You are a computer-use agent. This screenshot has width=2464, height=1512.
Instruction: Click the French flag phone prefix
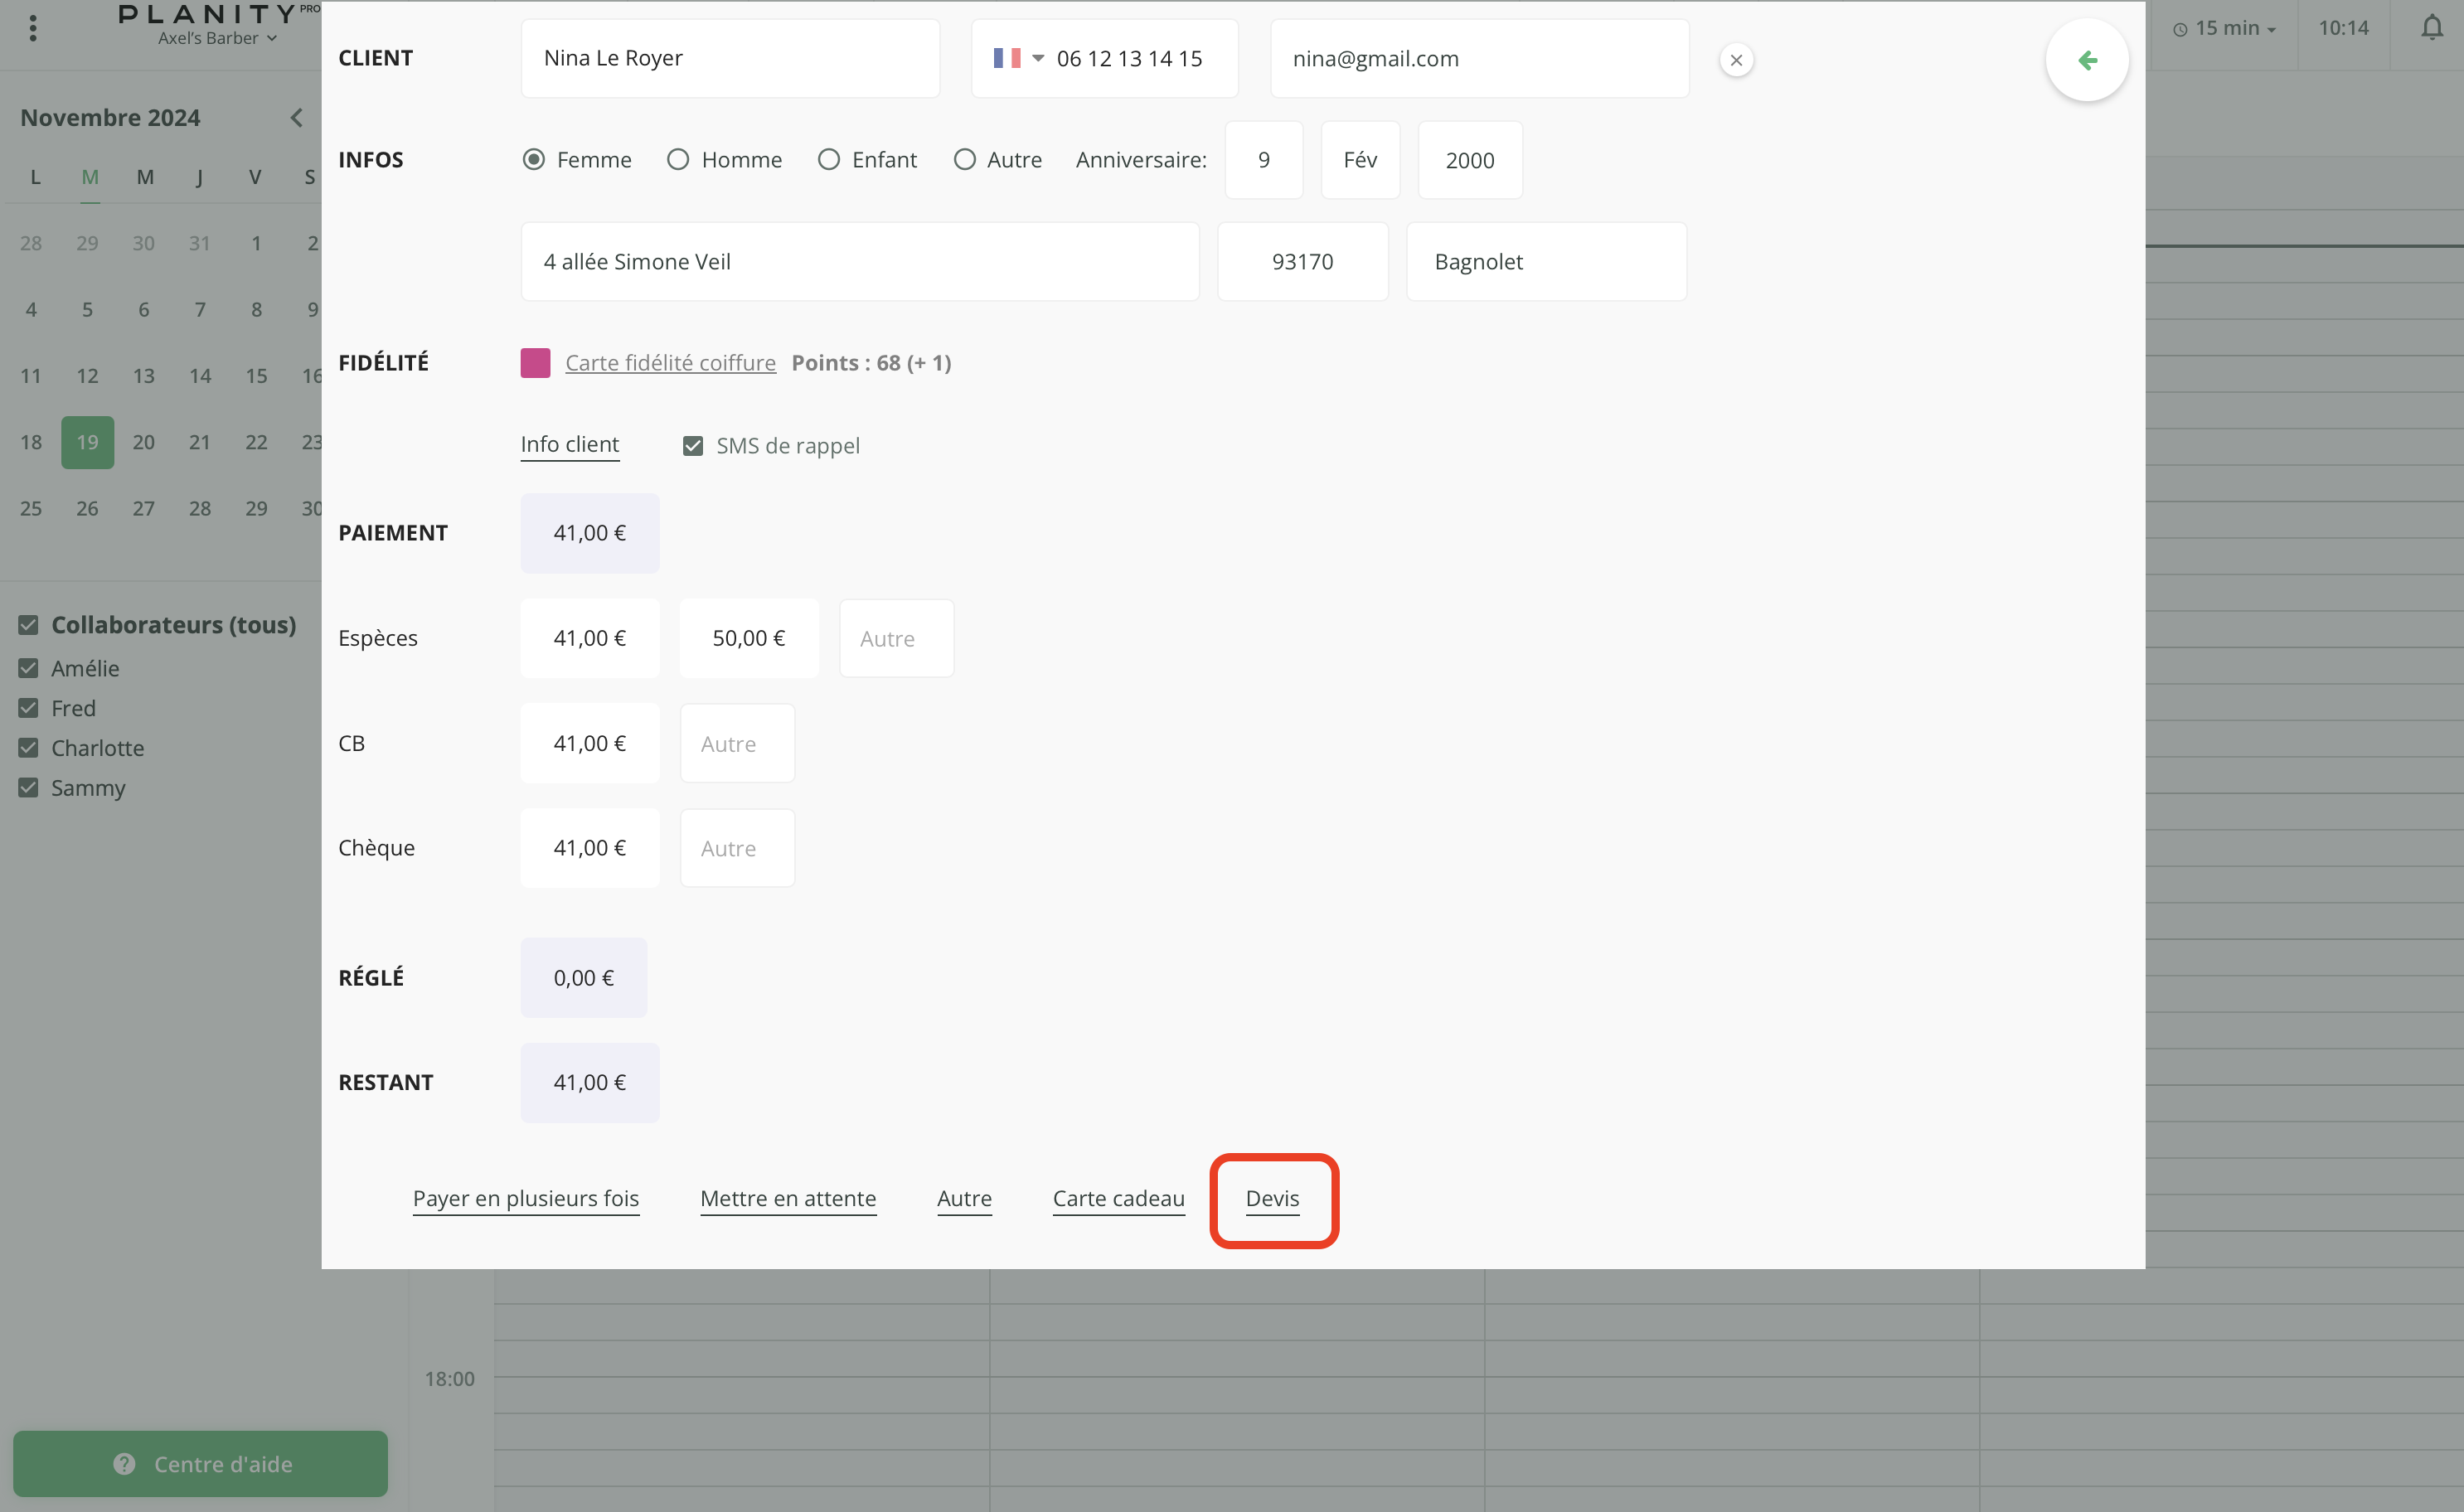pos(1007,58)
